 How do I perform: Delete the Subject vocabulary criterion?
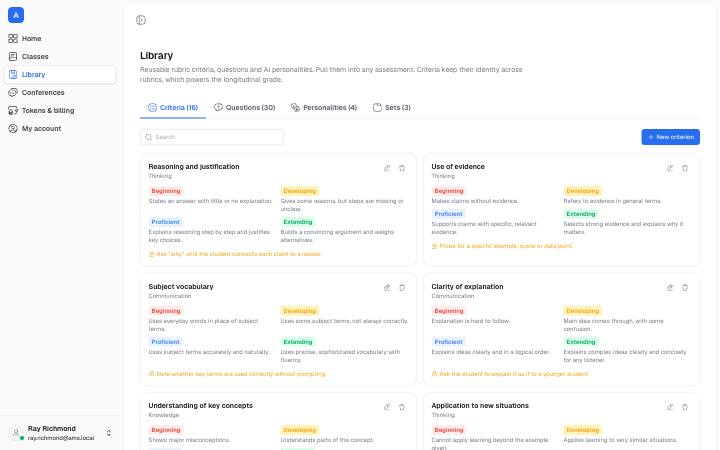click(x=402, y=287)
